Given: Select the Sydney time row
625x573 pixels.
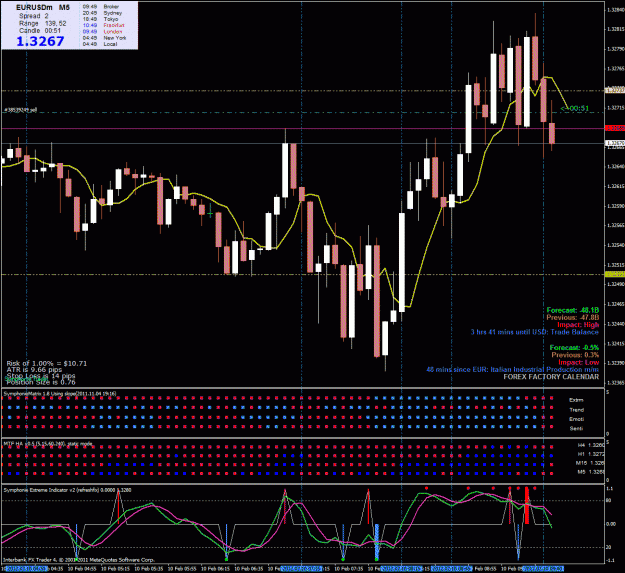Looking at the screenshot, I should point(102,13).
